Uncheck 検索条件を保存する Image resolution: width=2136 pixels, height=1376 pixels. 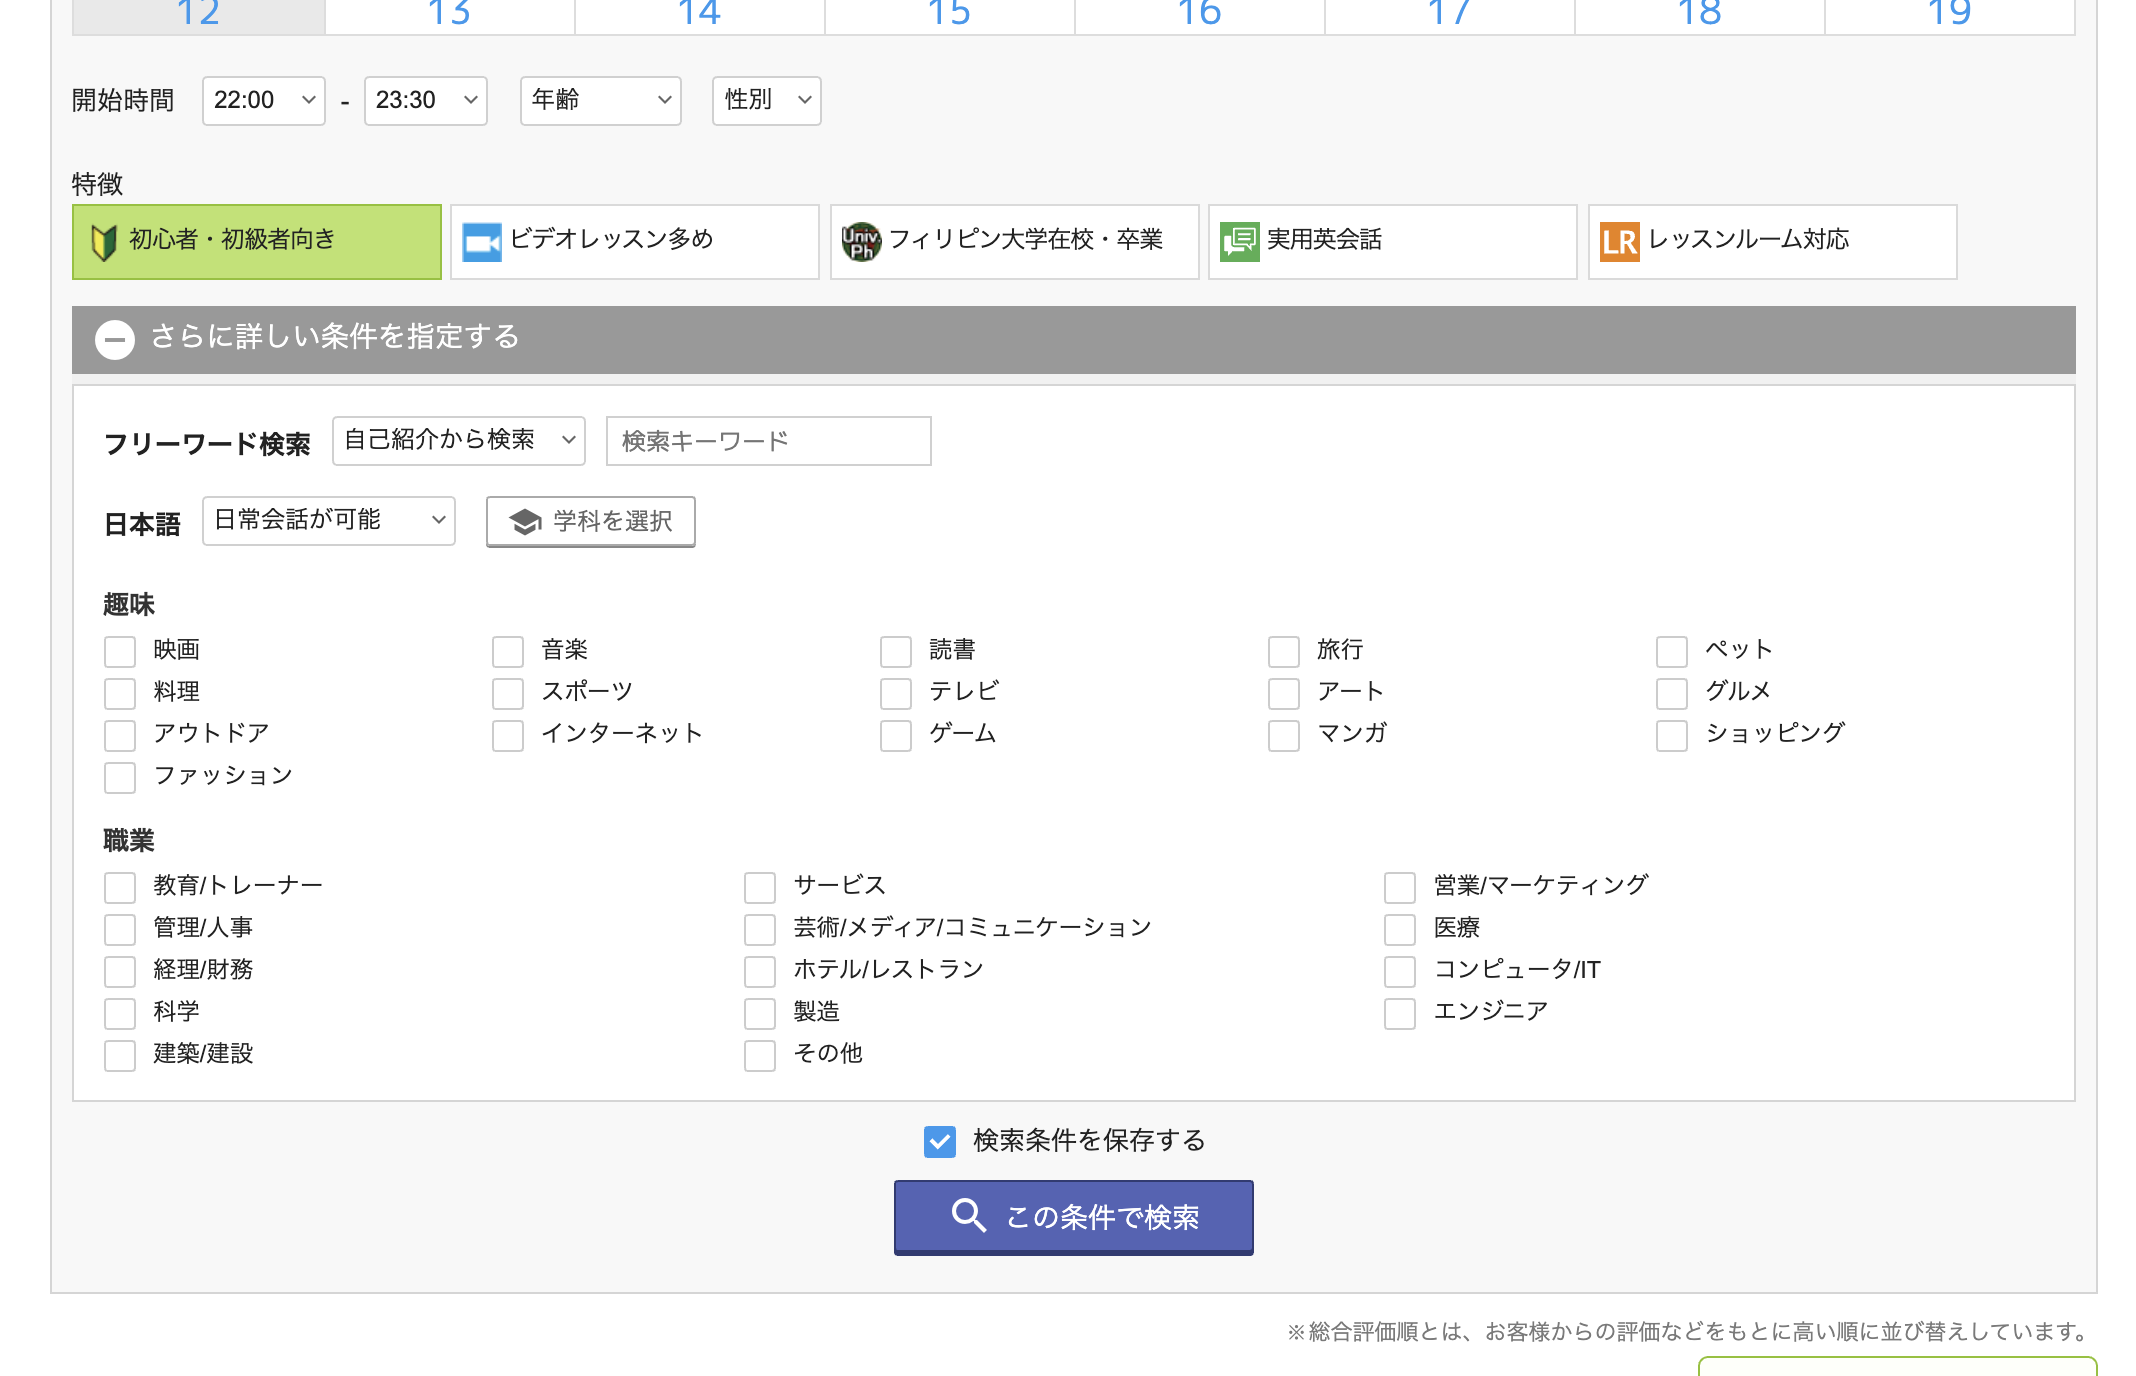coord(938,1140)
